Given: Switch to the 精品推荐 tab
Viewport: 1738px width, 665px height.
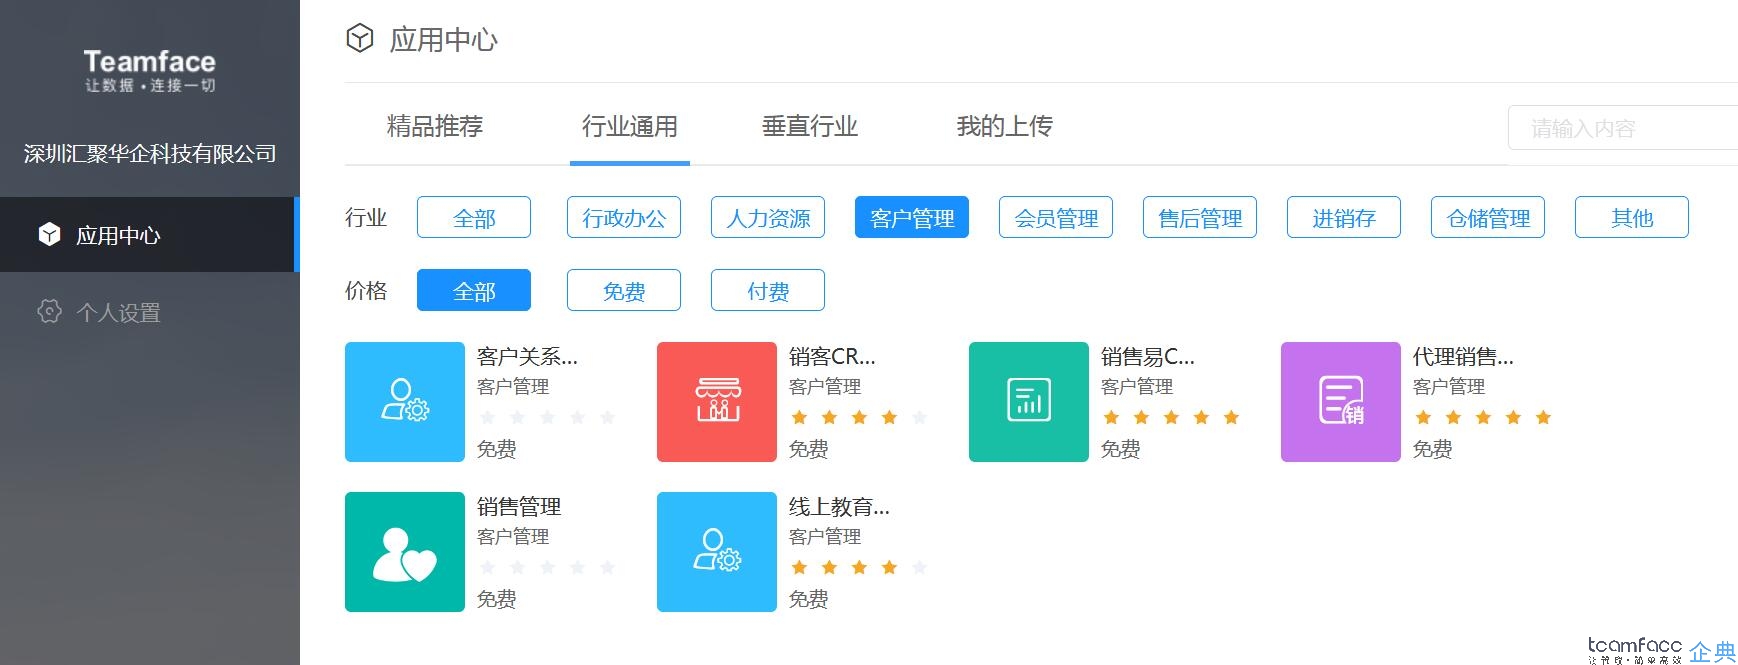Looking at the screenshot, I should [x=435, y=126].
